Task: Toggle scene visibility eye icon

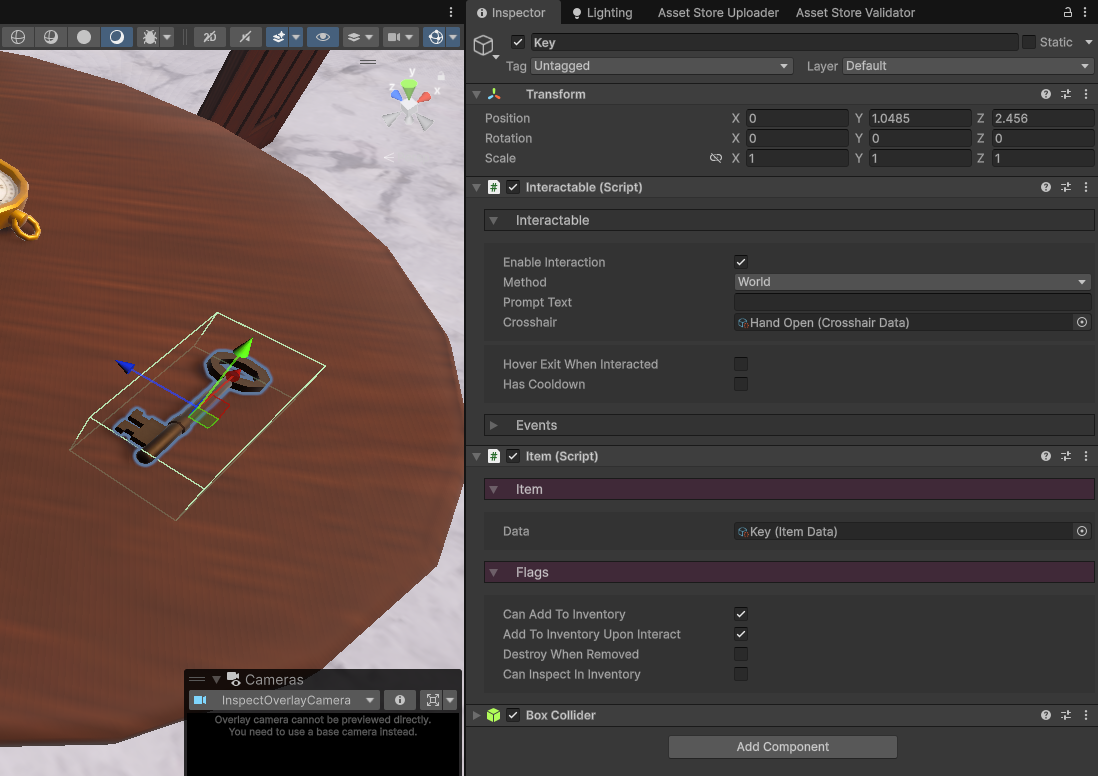Action: click(322, 37)
